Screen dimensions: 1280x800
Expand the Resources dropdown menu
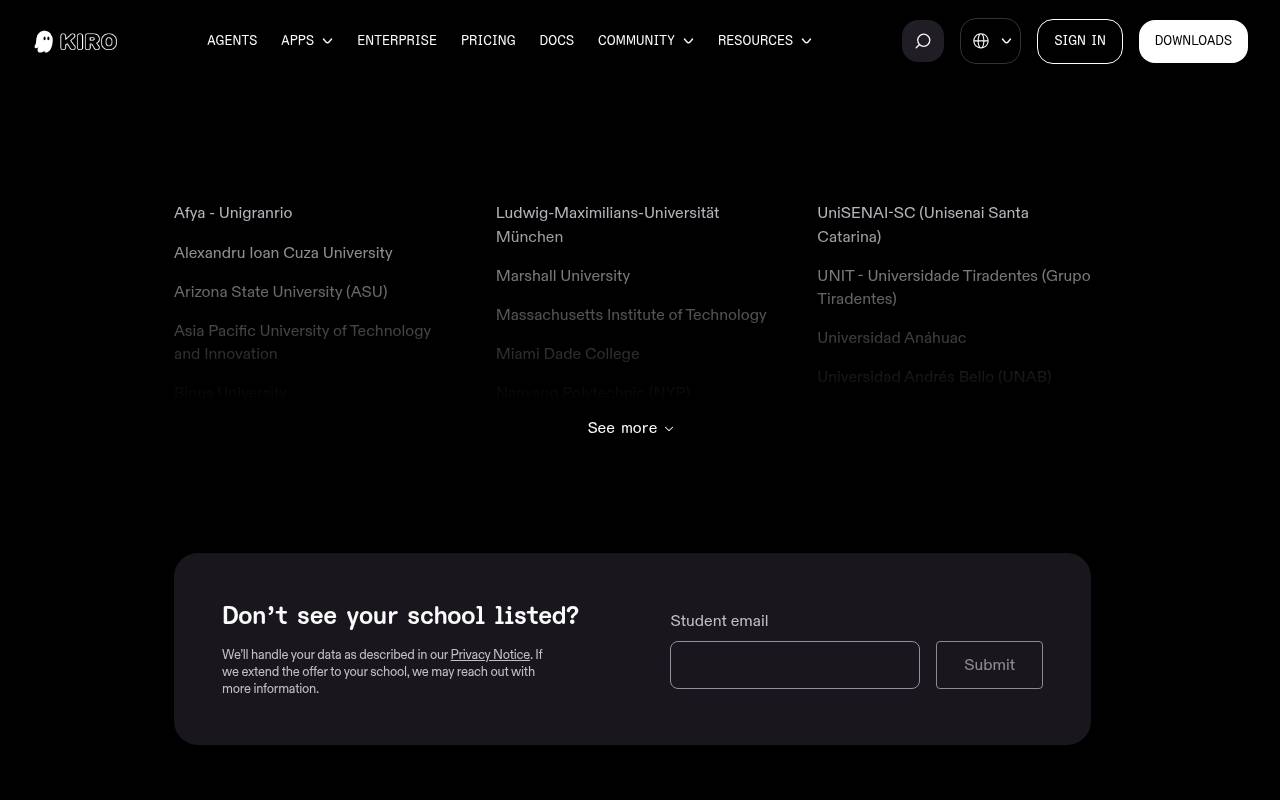click(x=765, y=41)
